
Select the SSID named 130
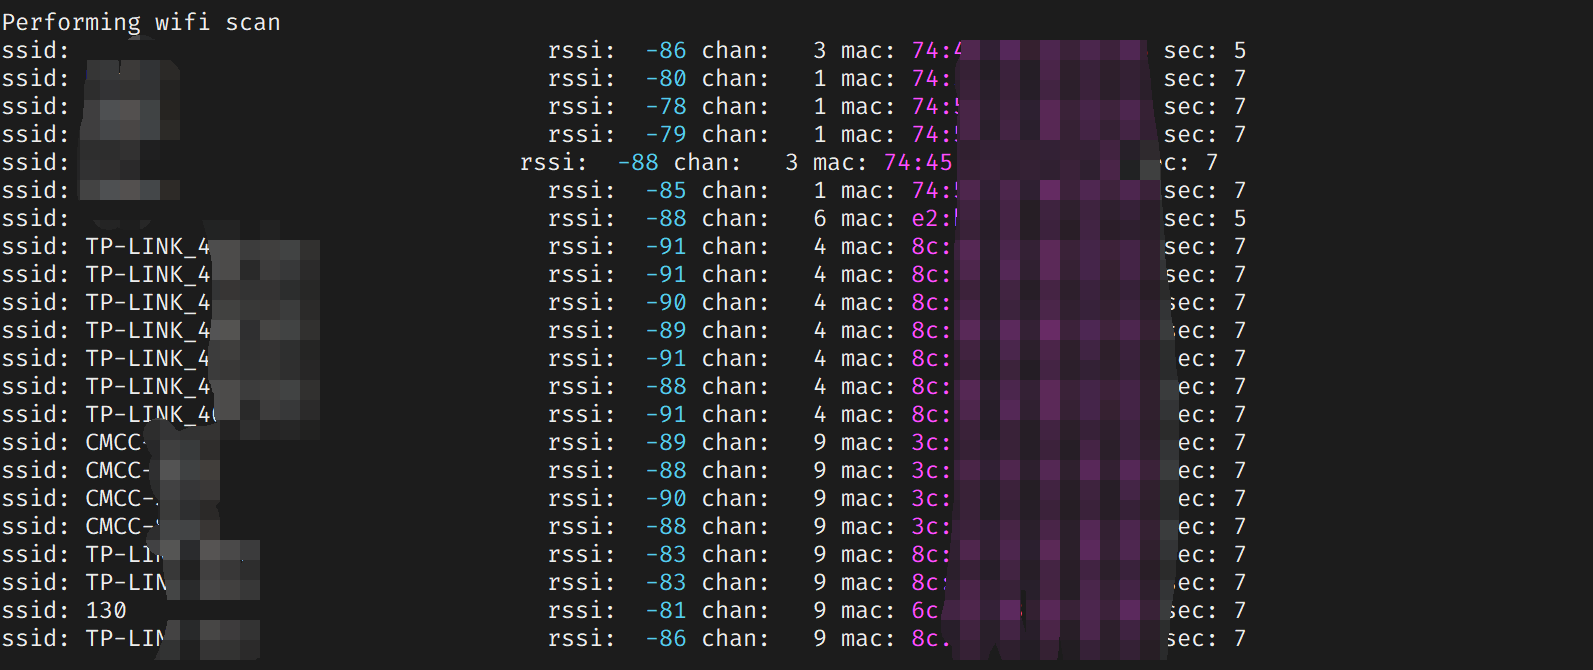(106, 610)
